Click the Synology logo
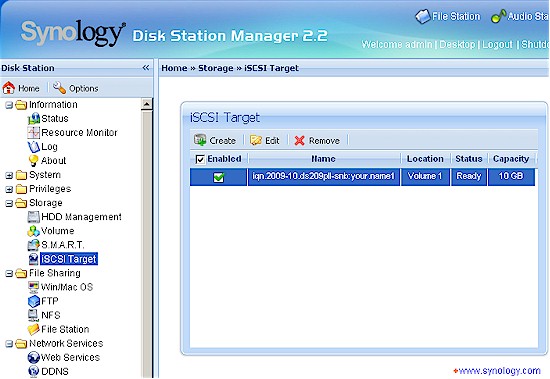 click(73, 33)
